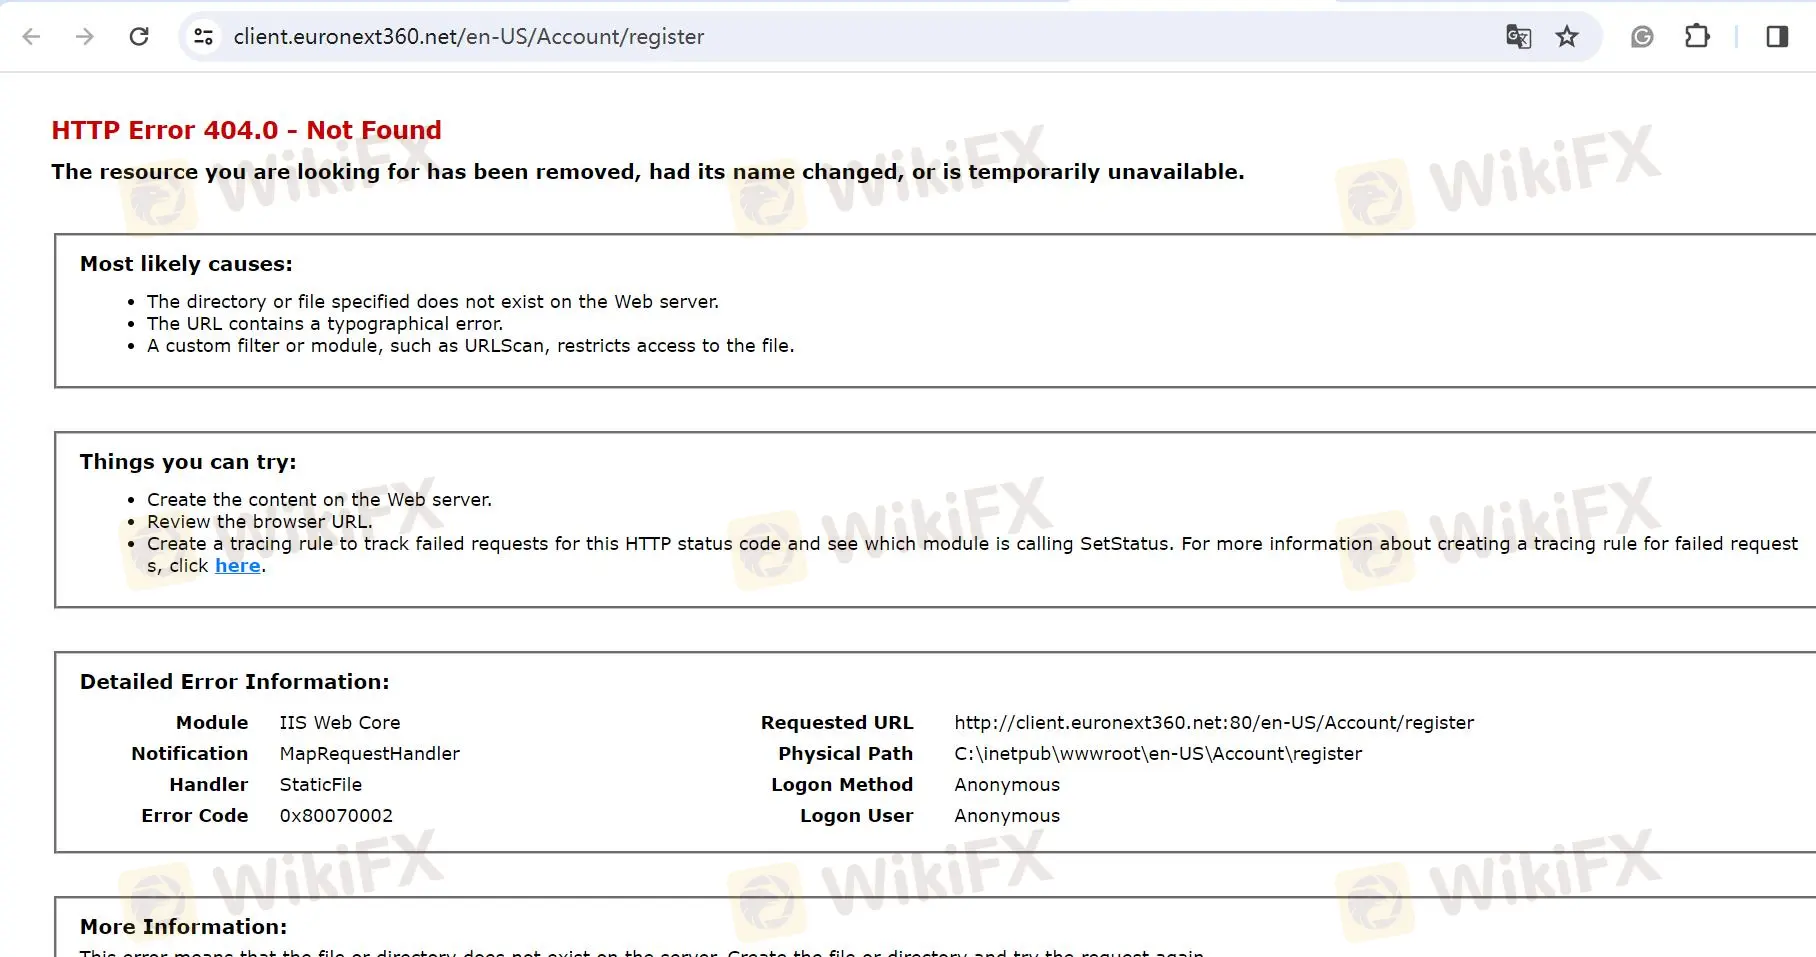Screen dimensions: 1816x957
Task: Click the "More Information" heading
Action: pos(183,927)
